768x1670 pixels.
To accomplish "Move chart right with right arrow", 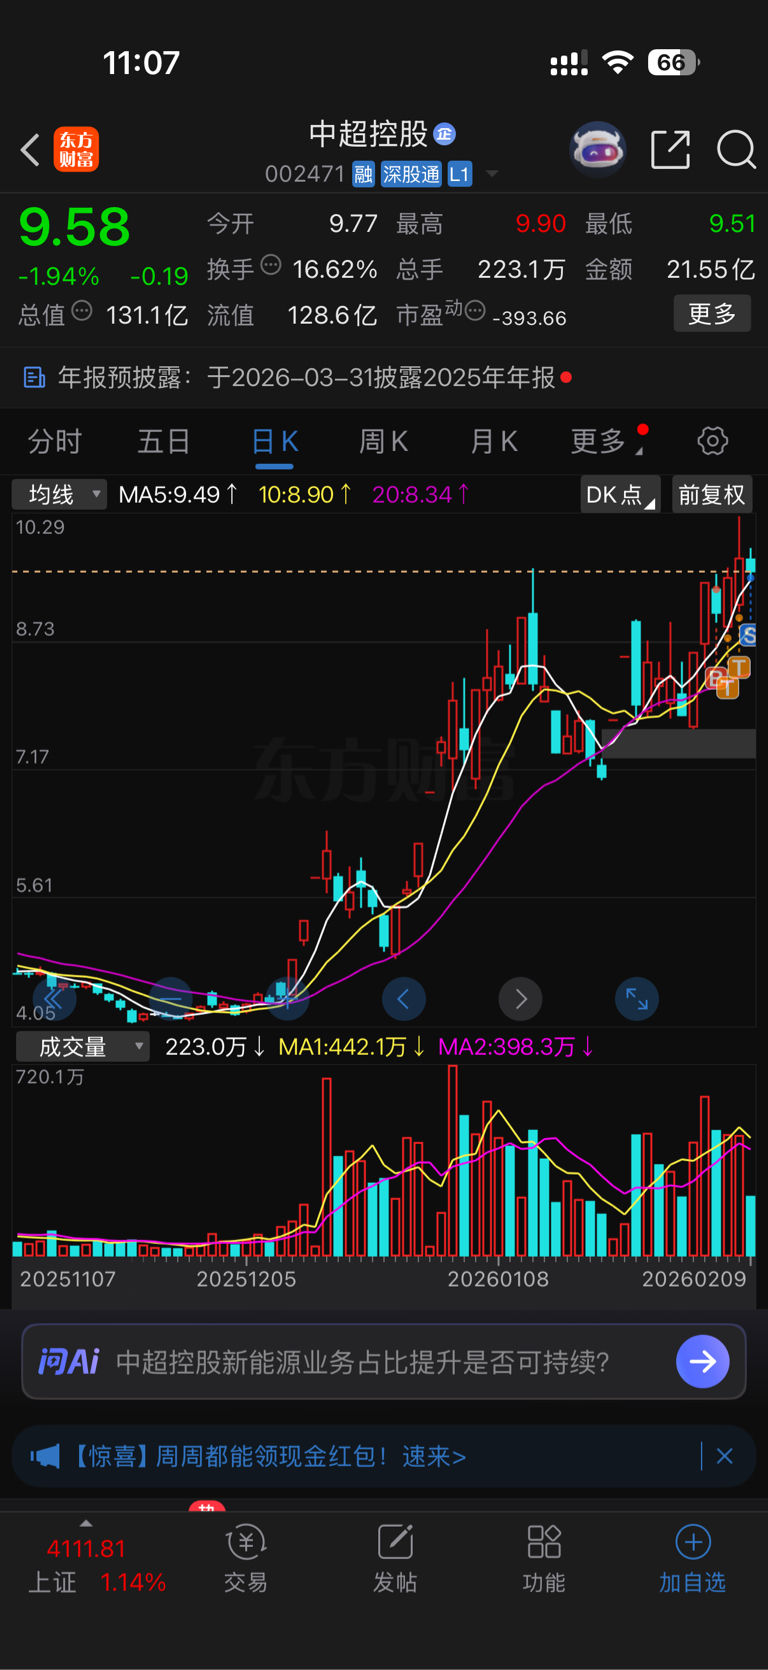I will (520, 998).
